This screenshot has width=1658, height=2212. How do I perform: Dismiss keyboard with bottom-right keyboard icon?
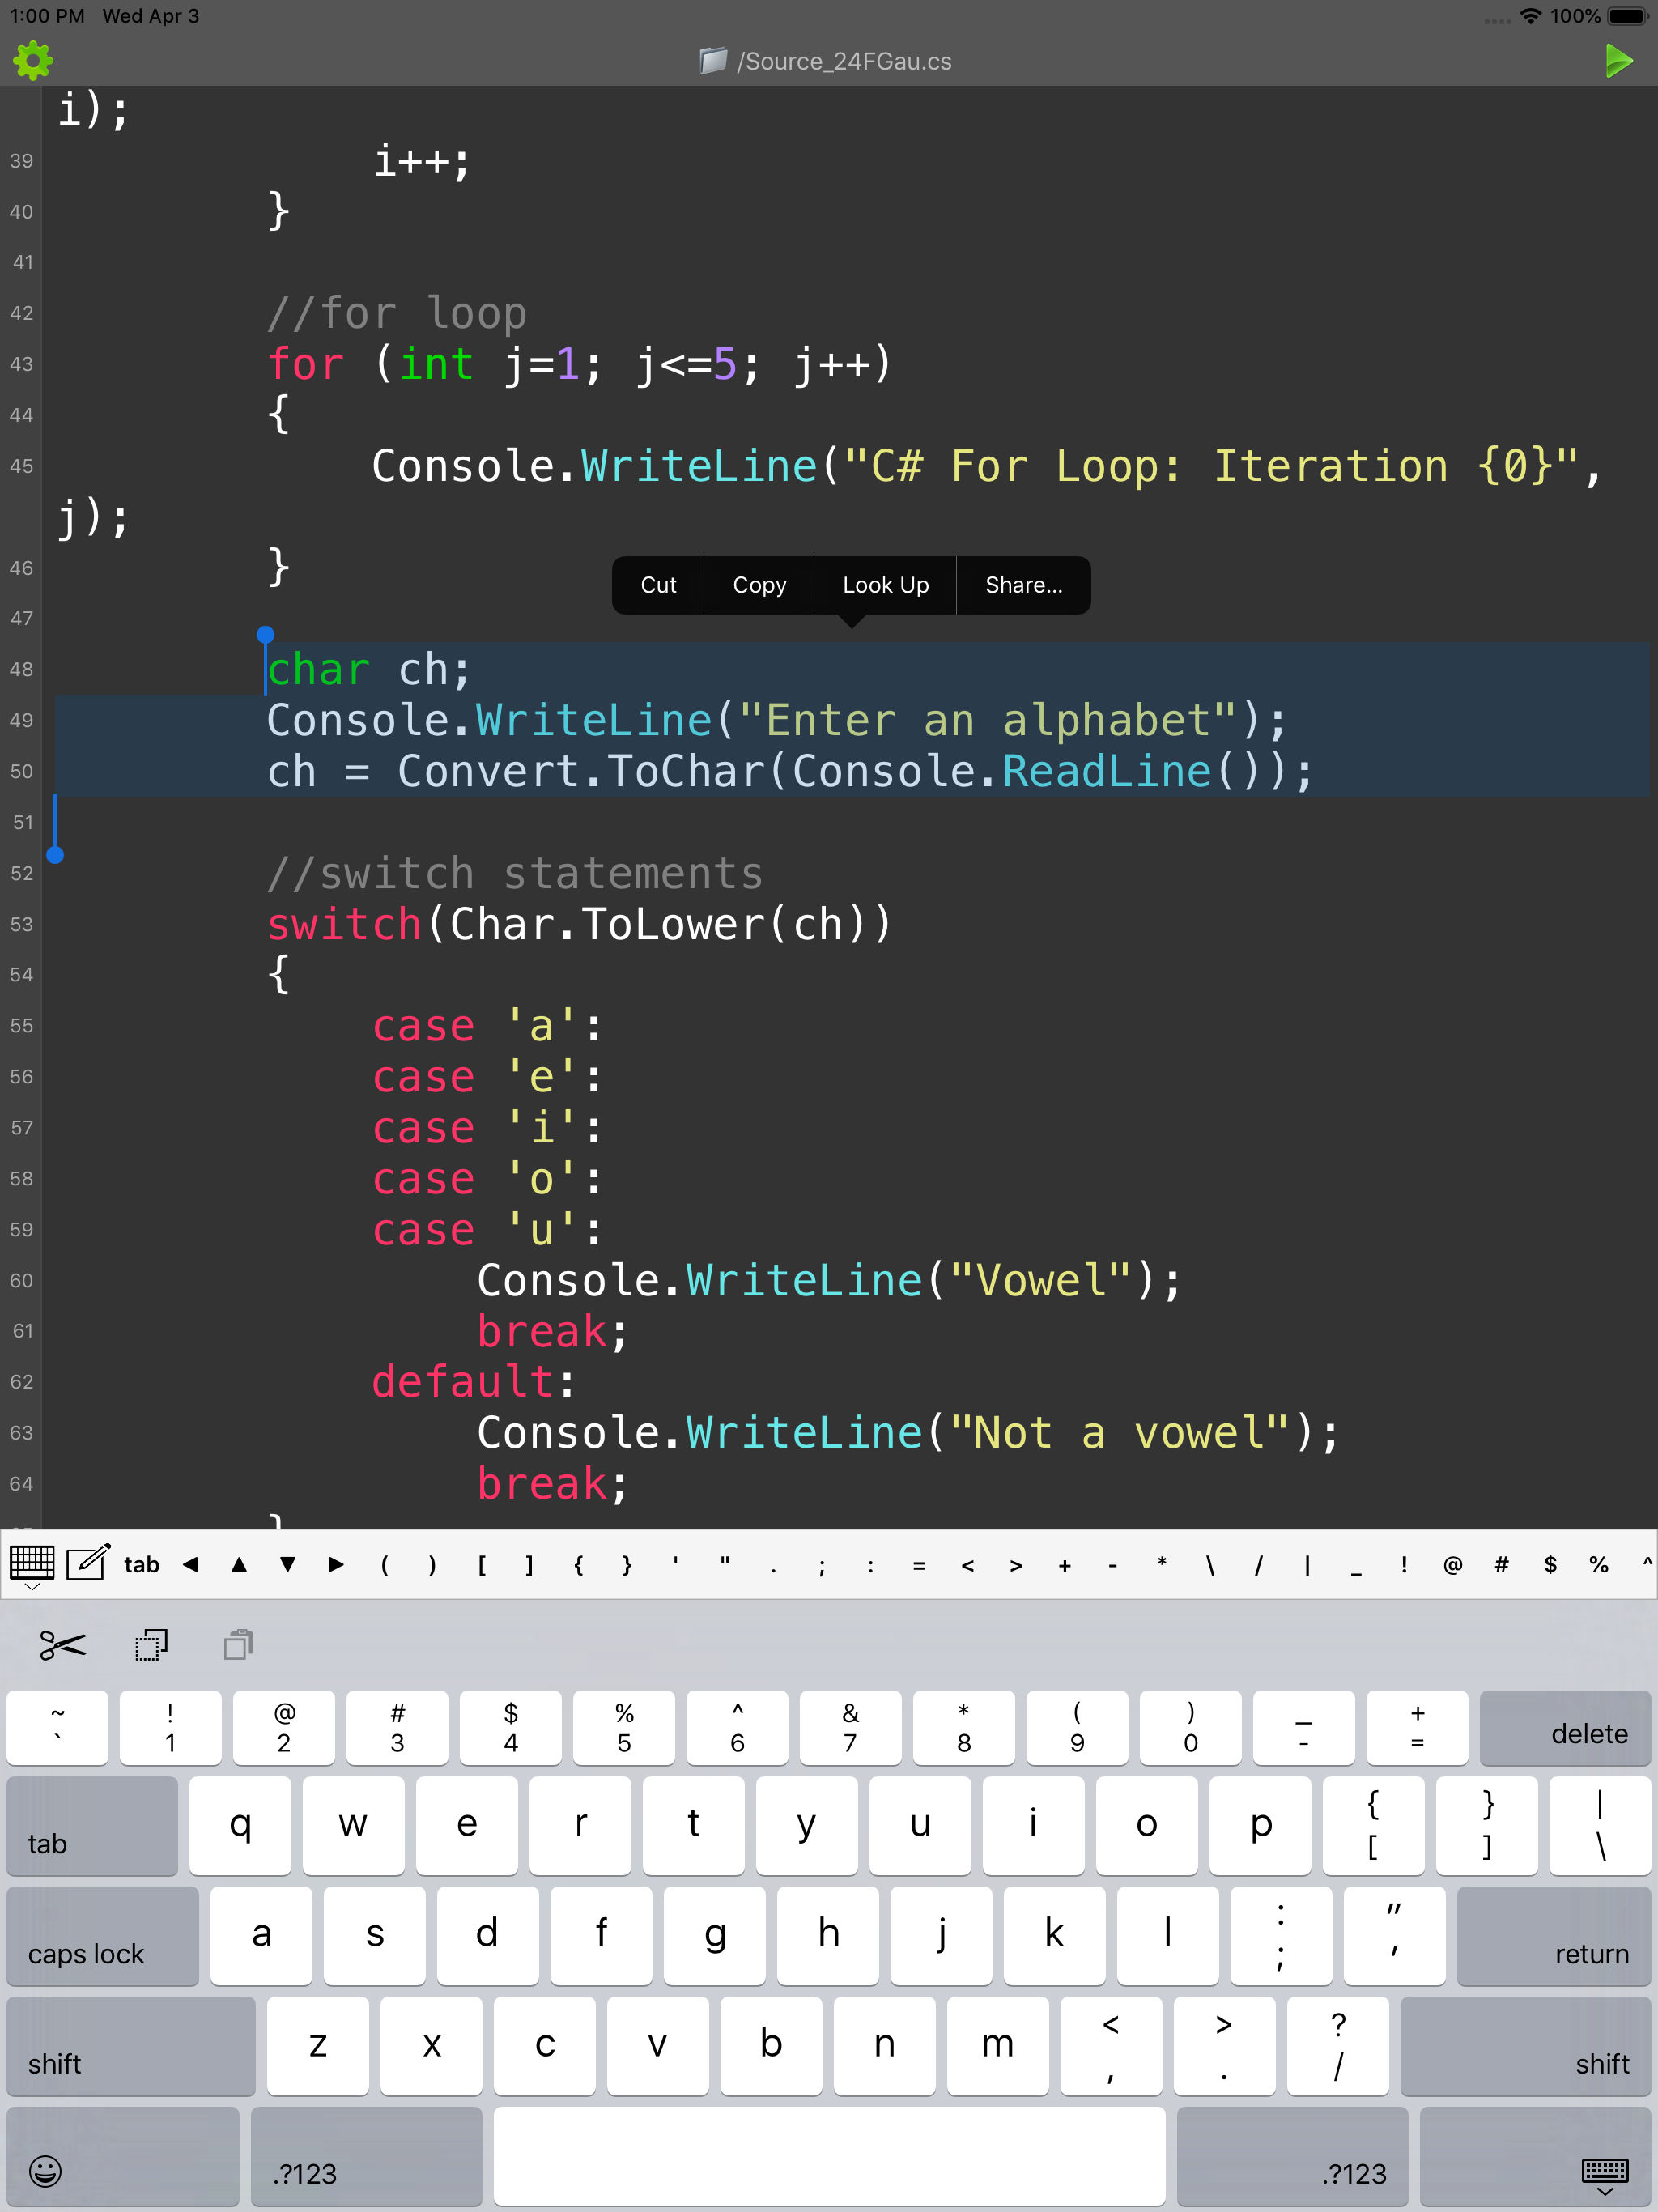1604,2172
